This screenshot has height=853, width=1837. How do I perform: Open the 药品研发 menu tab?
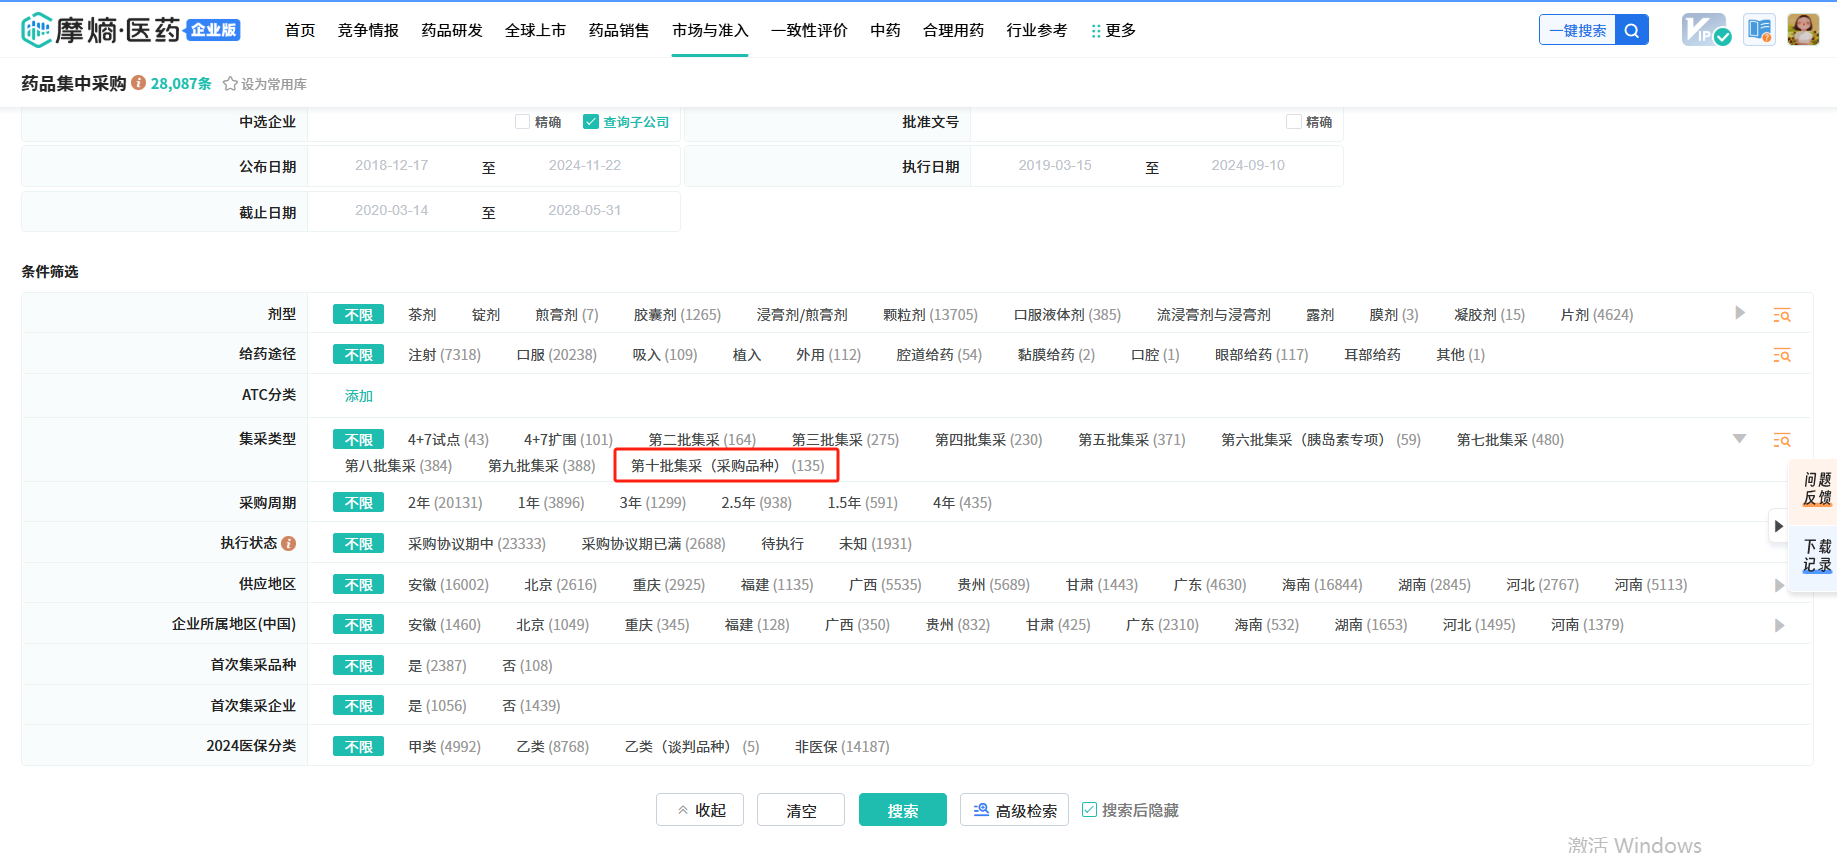click(452, 30)
